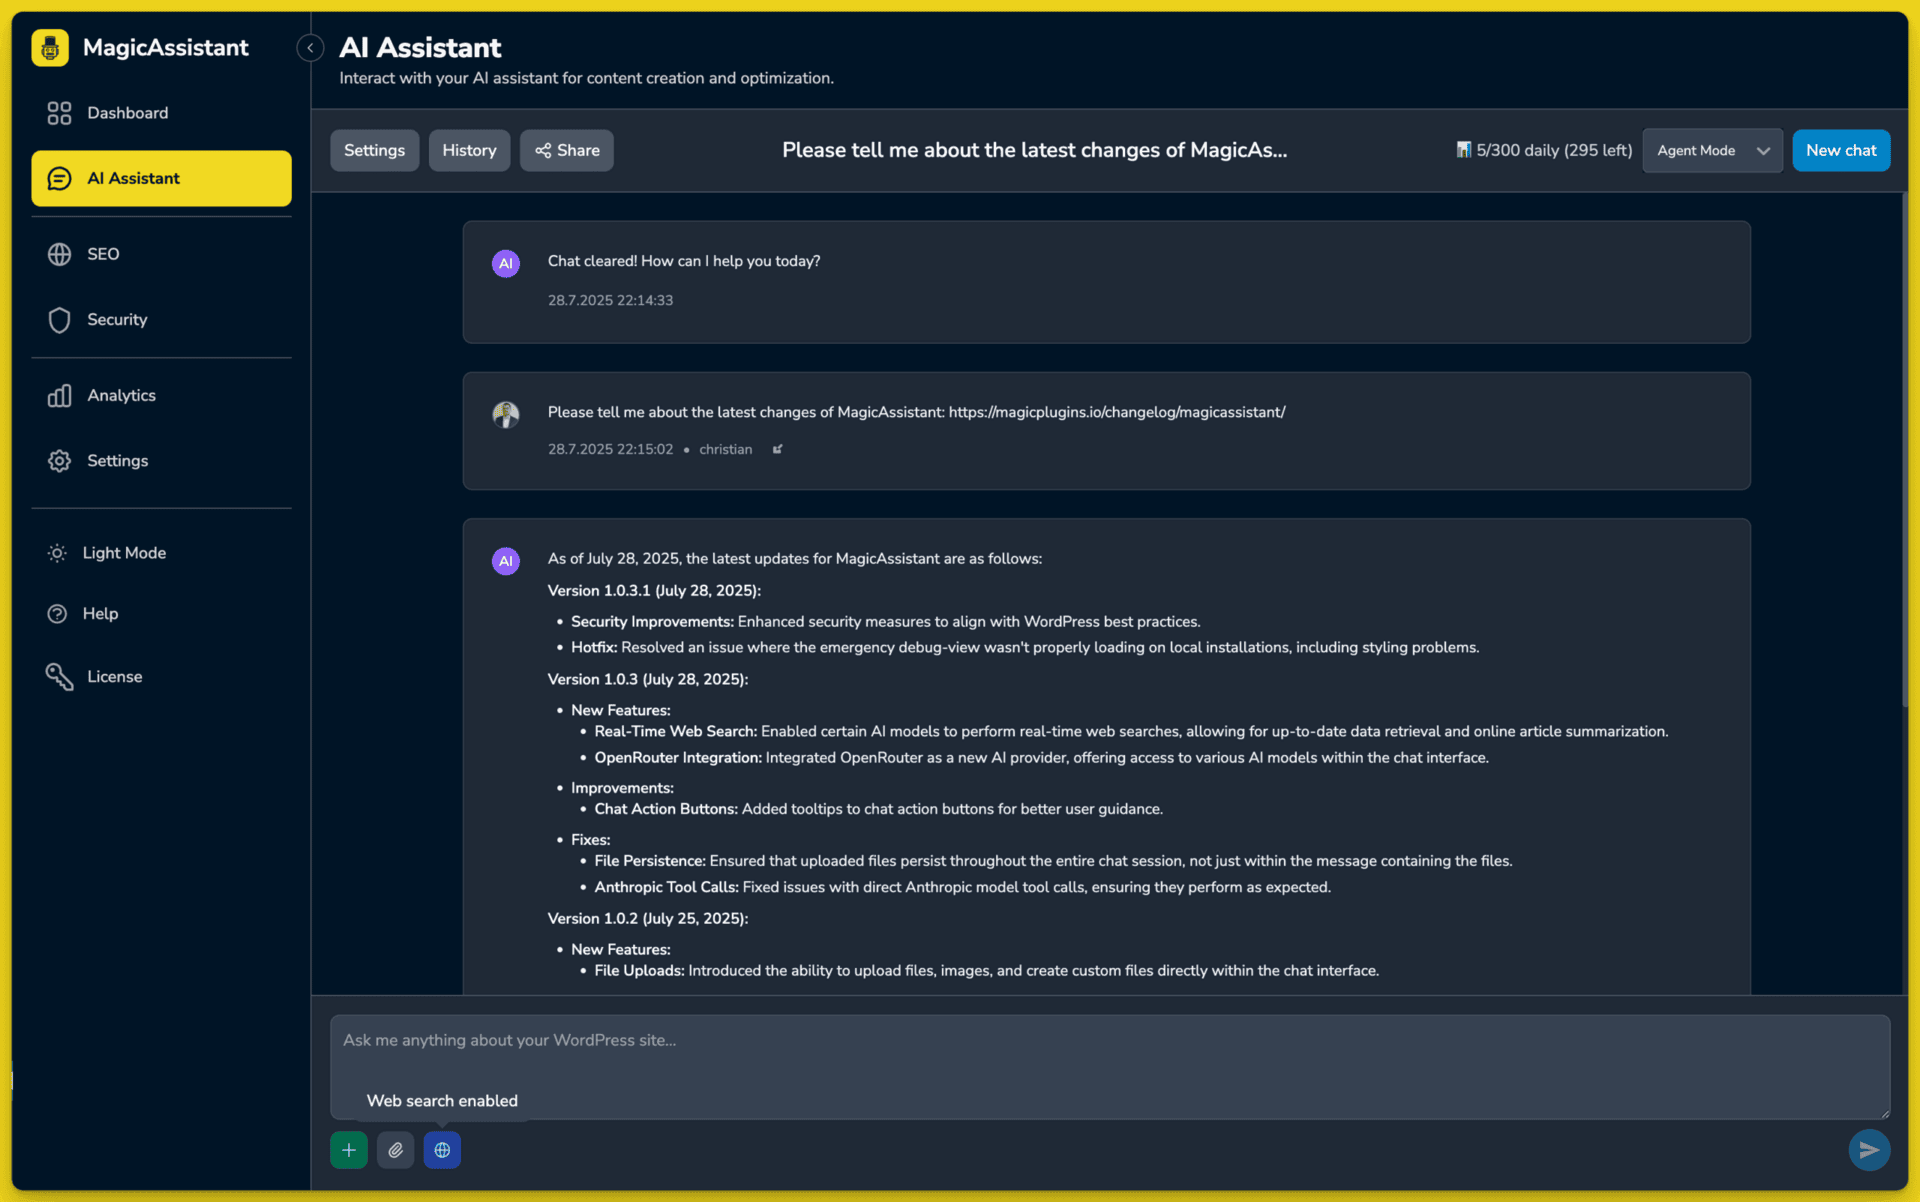The width and height of the screenshot is (1920, 1202).
Task: Click the License key icon
Action: pyautogui.click(x=60, y=676)
